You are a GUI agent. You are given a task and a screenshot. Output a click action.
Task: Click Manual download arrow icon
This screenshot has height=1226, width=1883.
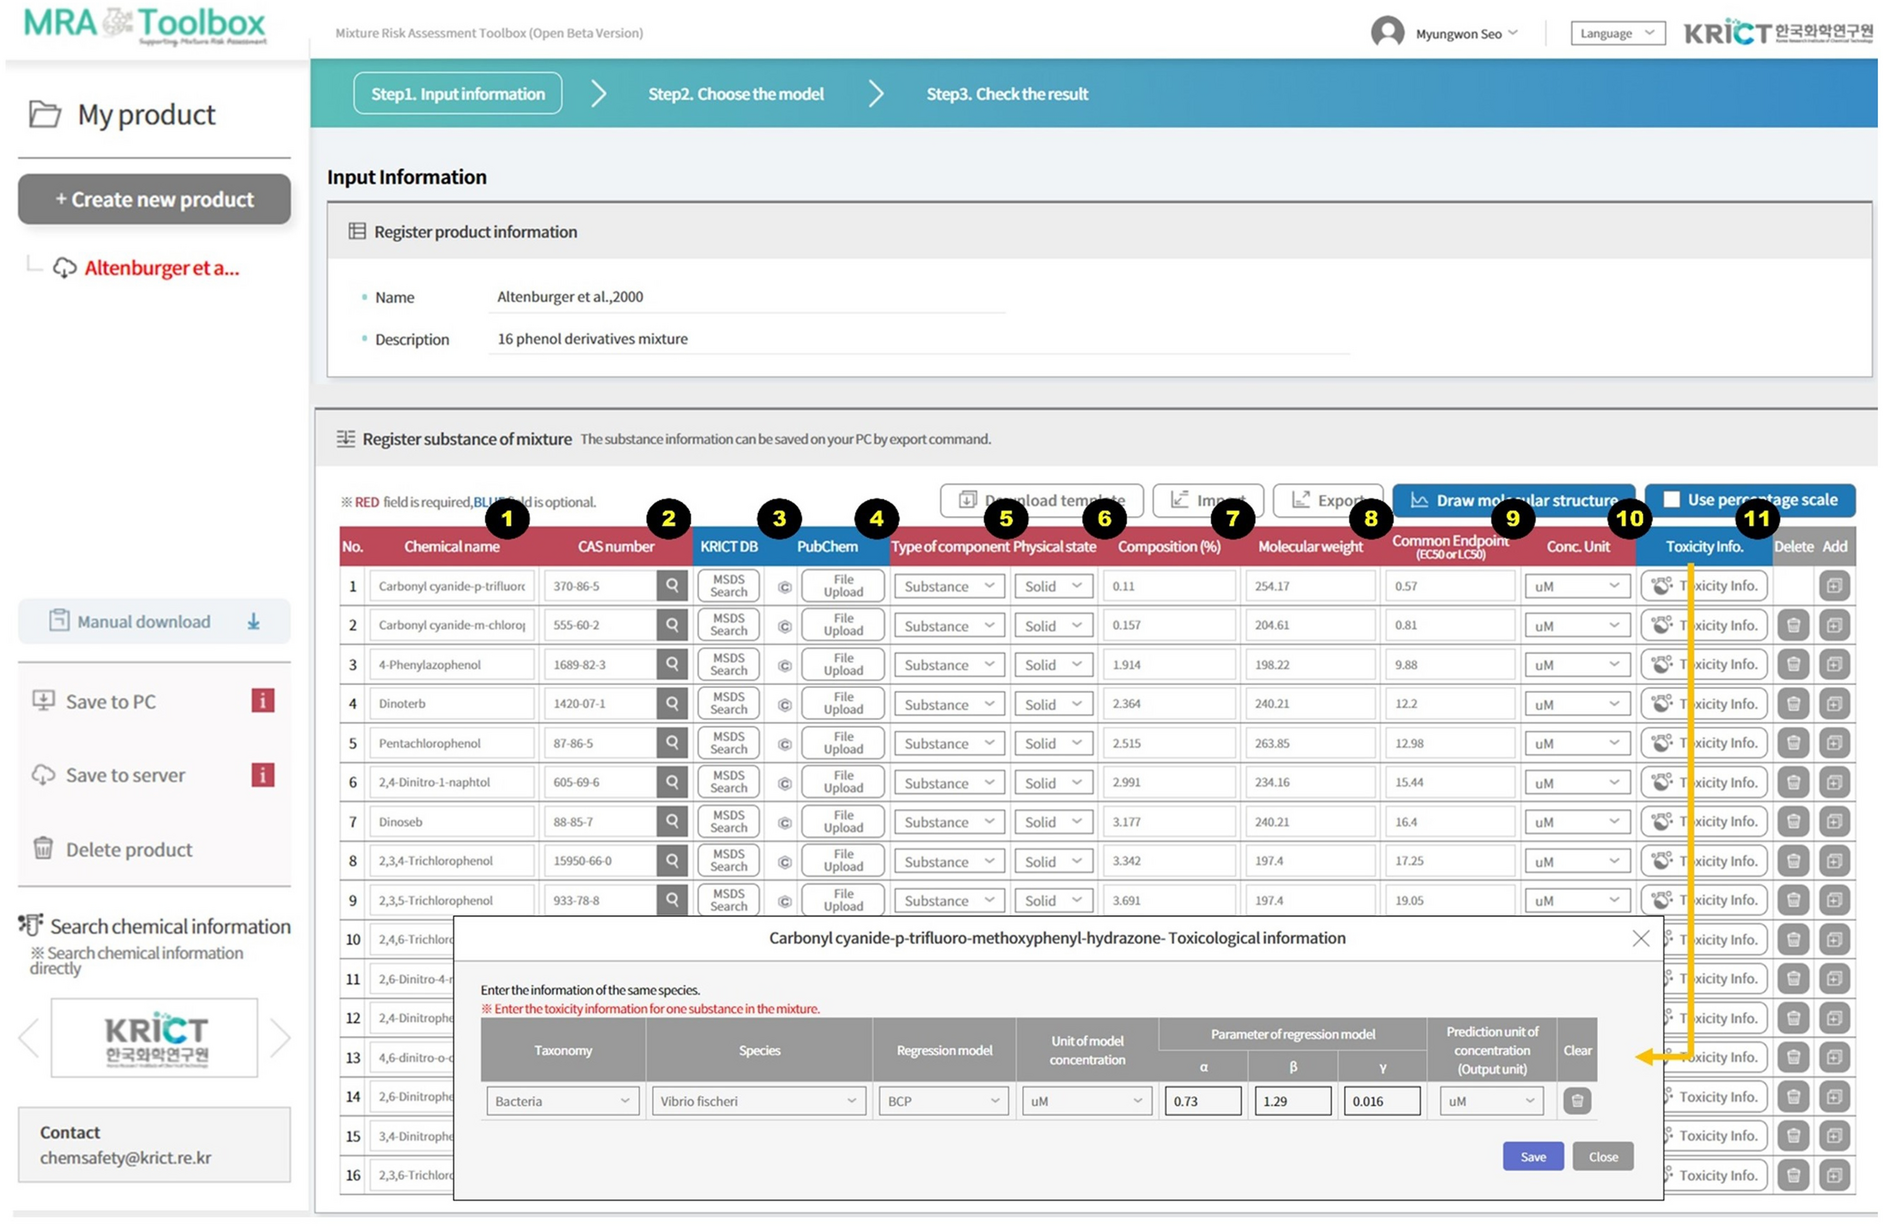(254, 622)
